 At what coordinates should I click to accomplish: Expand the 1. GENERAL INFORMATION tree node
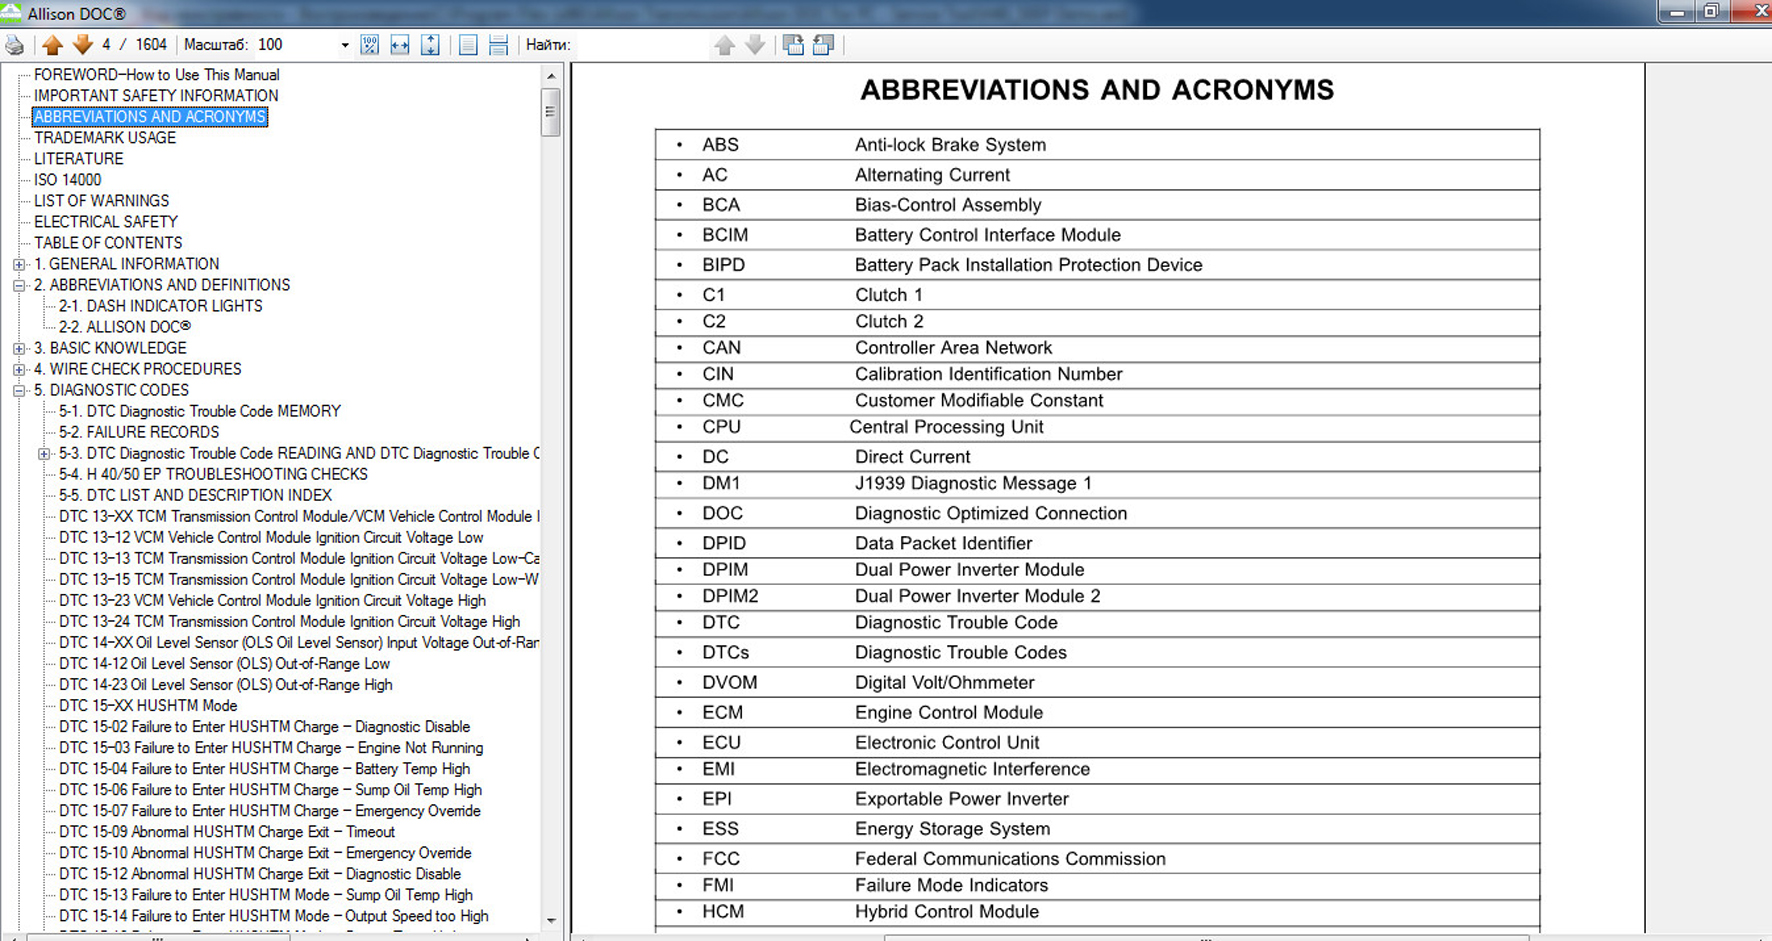pyautogui.click(x=19, y=265)
